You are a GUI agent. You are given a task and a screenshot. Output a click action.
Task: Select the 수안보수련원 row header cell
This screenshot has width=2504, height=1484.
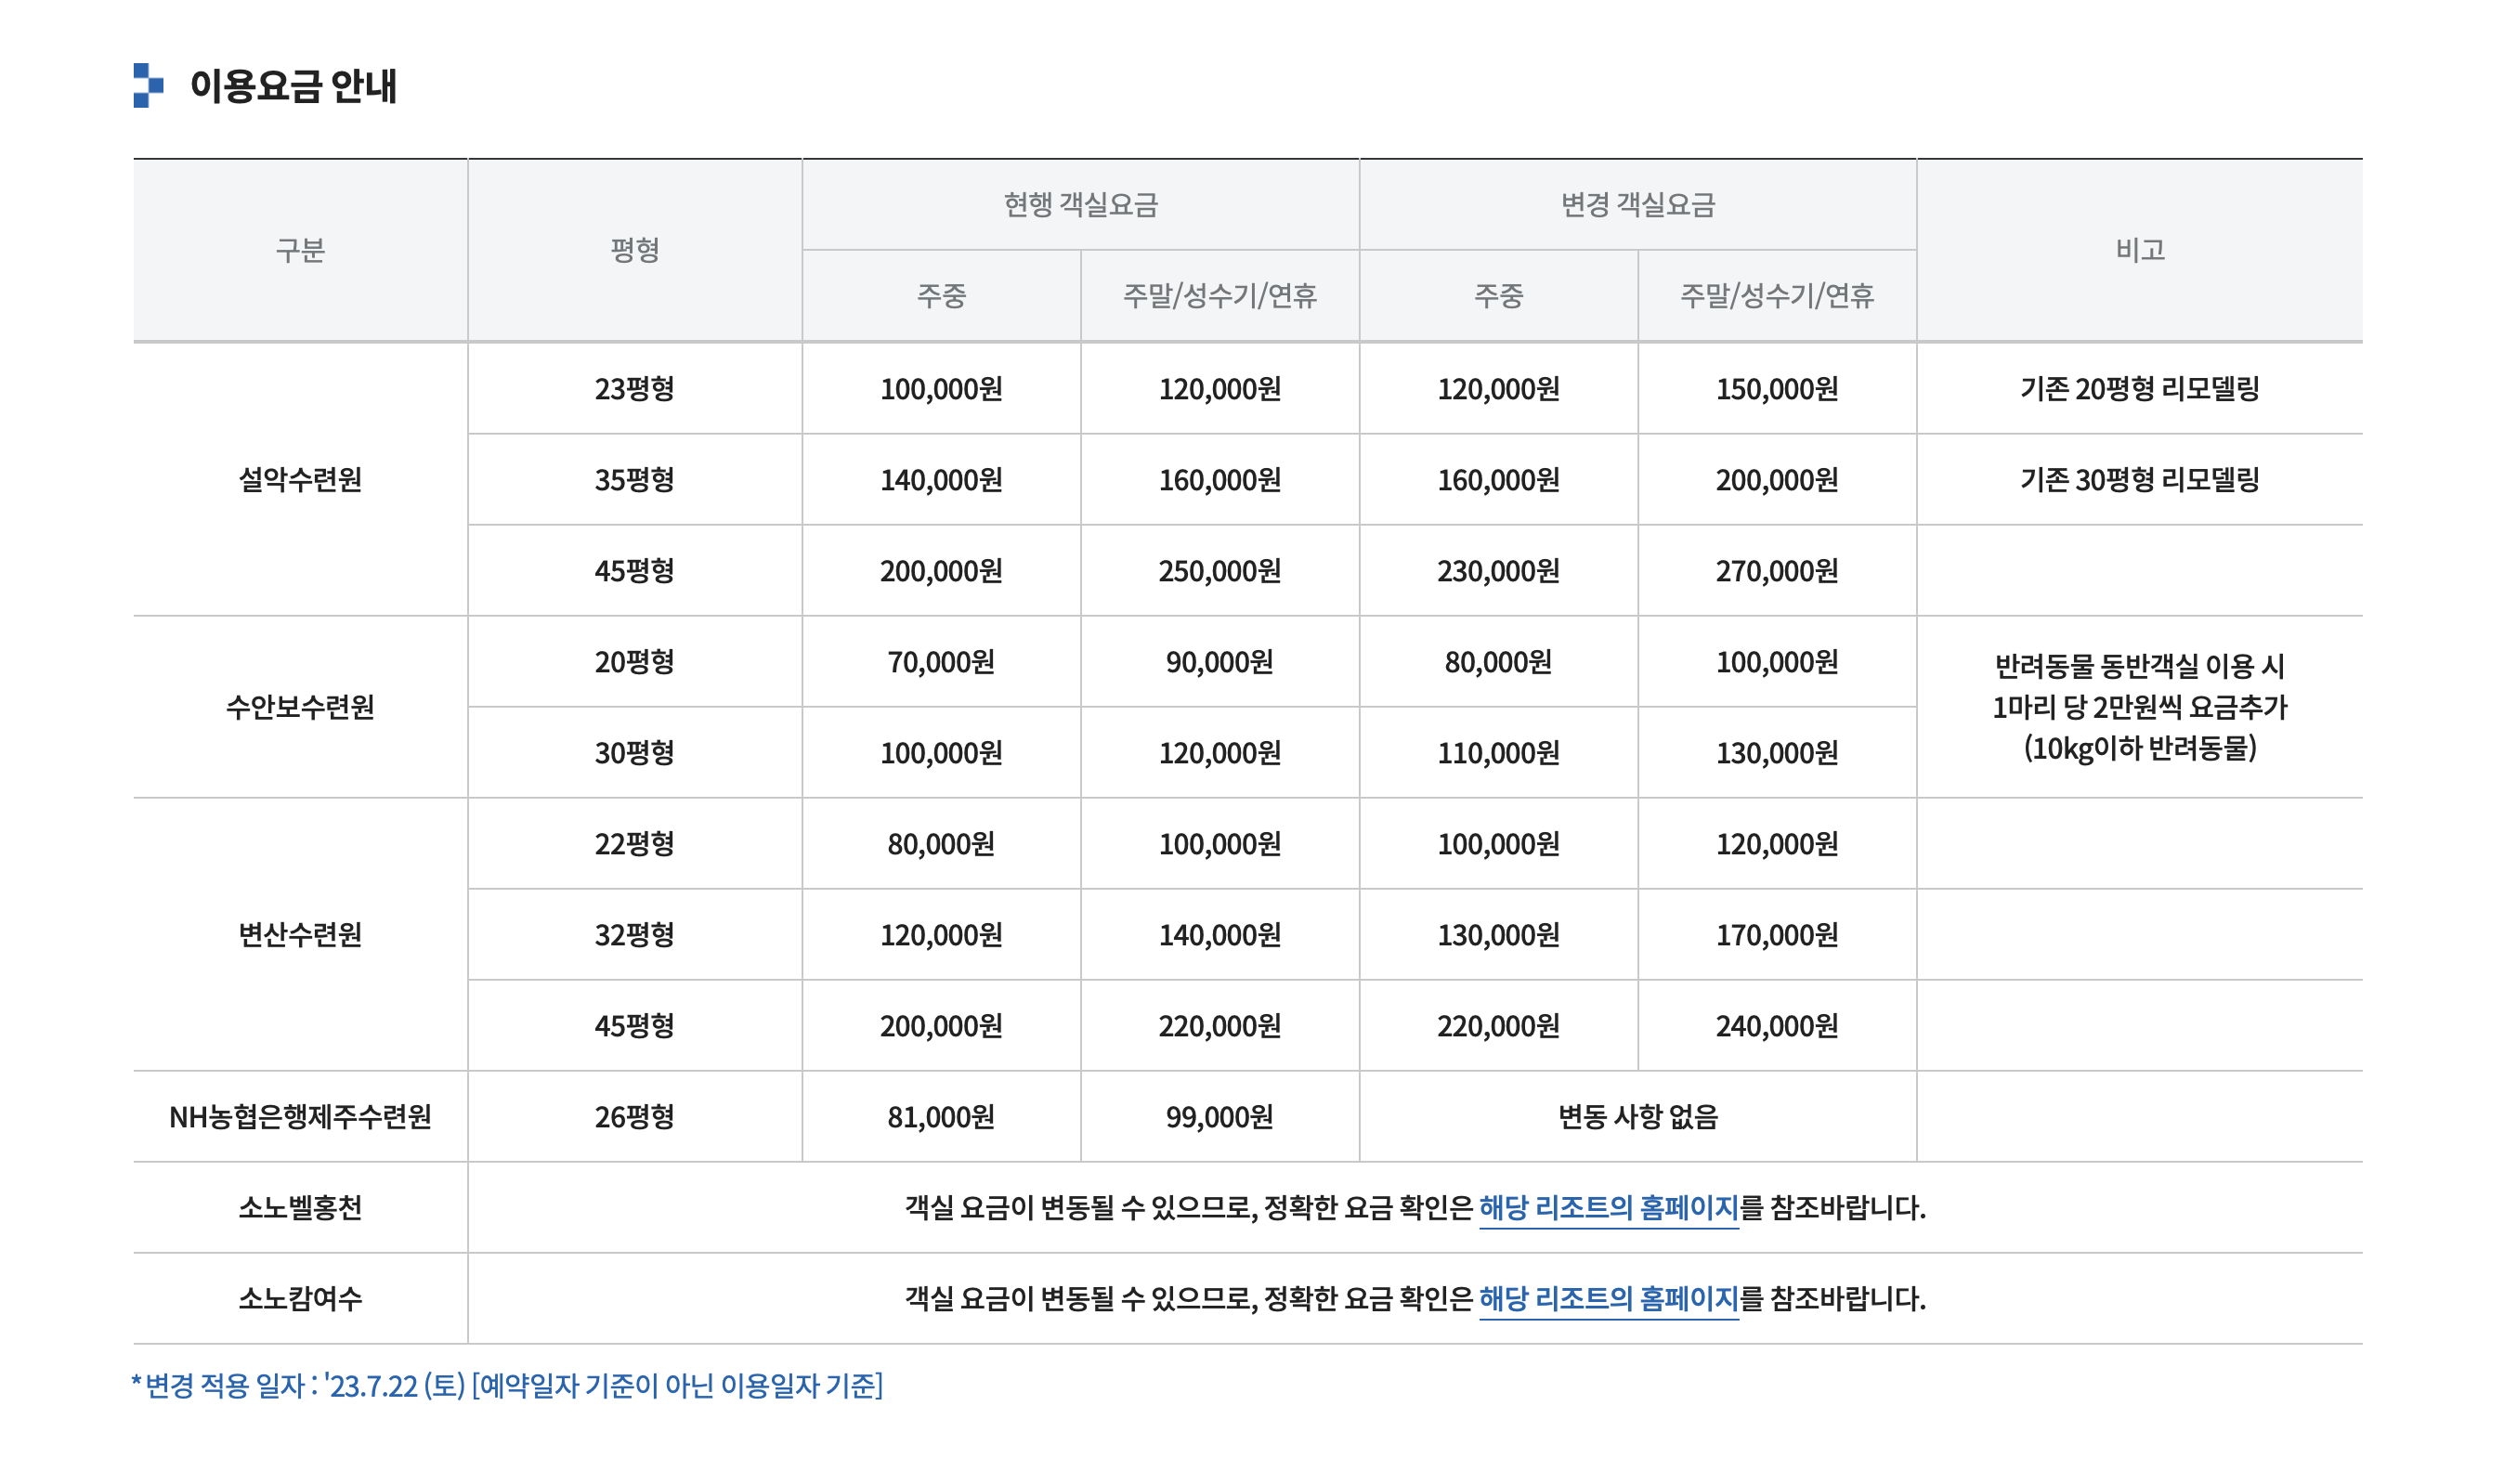(x=300, y=707)
